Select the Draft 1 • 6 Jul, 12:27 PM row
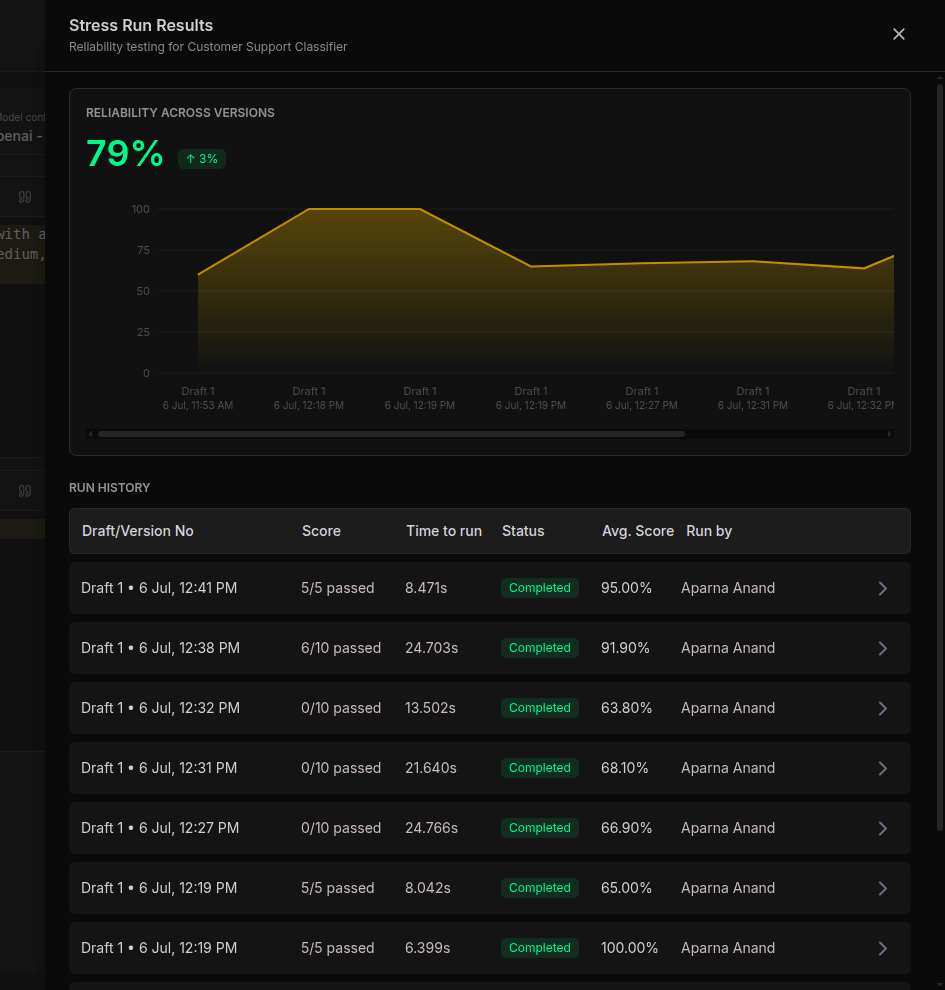 [x=490, y=828]
